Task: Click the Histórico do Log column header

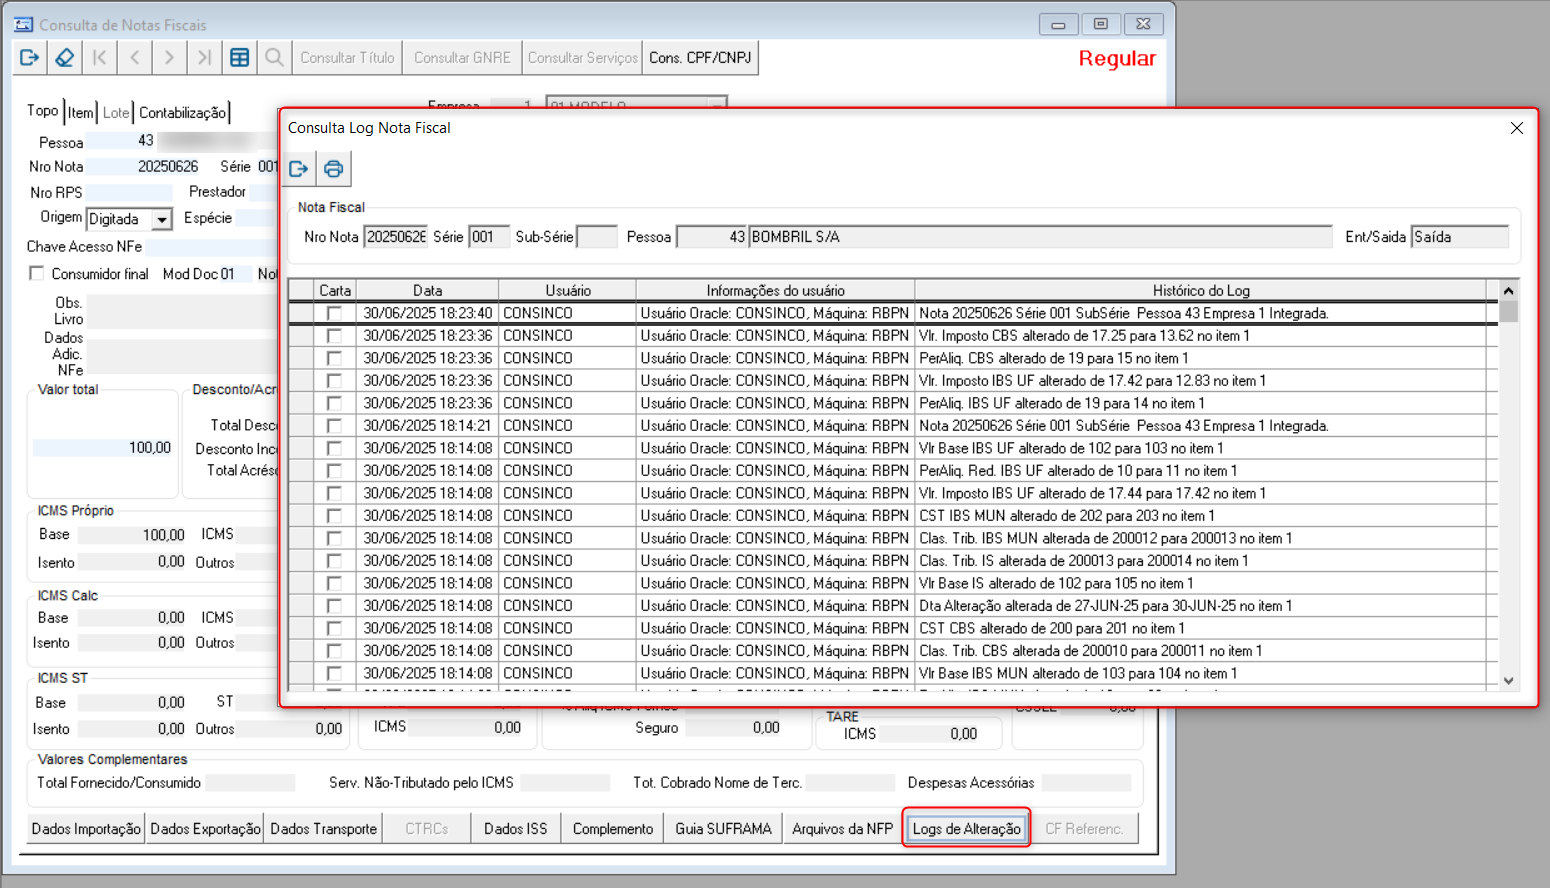Action: 1201,290
